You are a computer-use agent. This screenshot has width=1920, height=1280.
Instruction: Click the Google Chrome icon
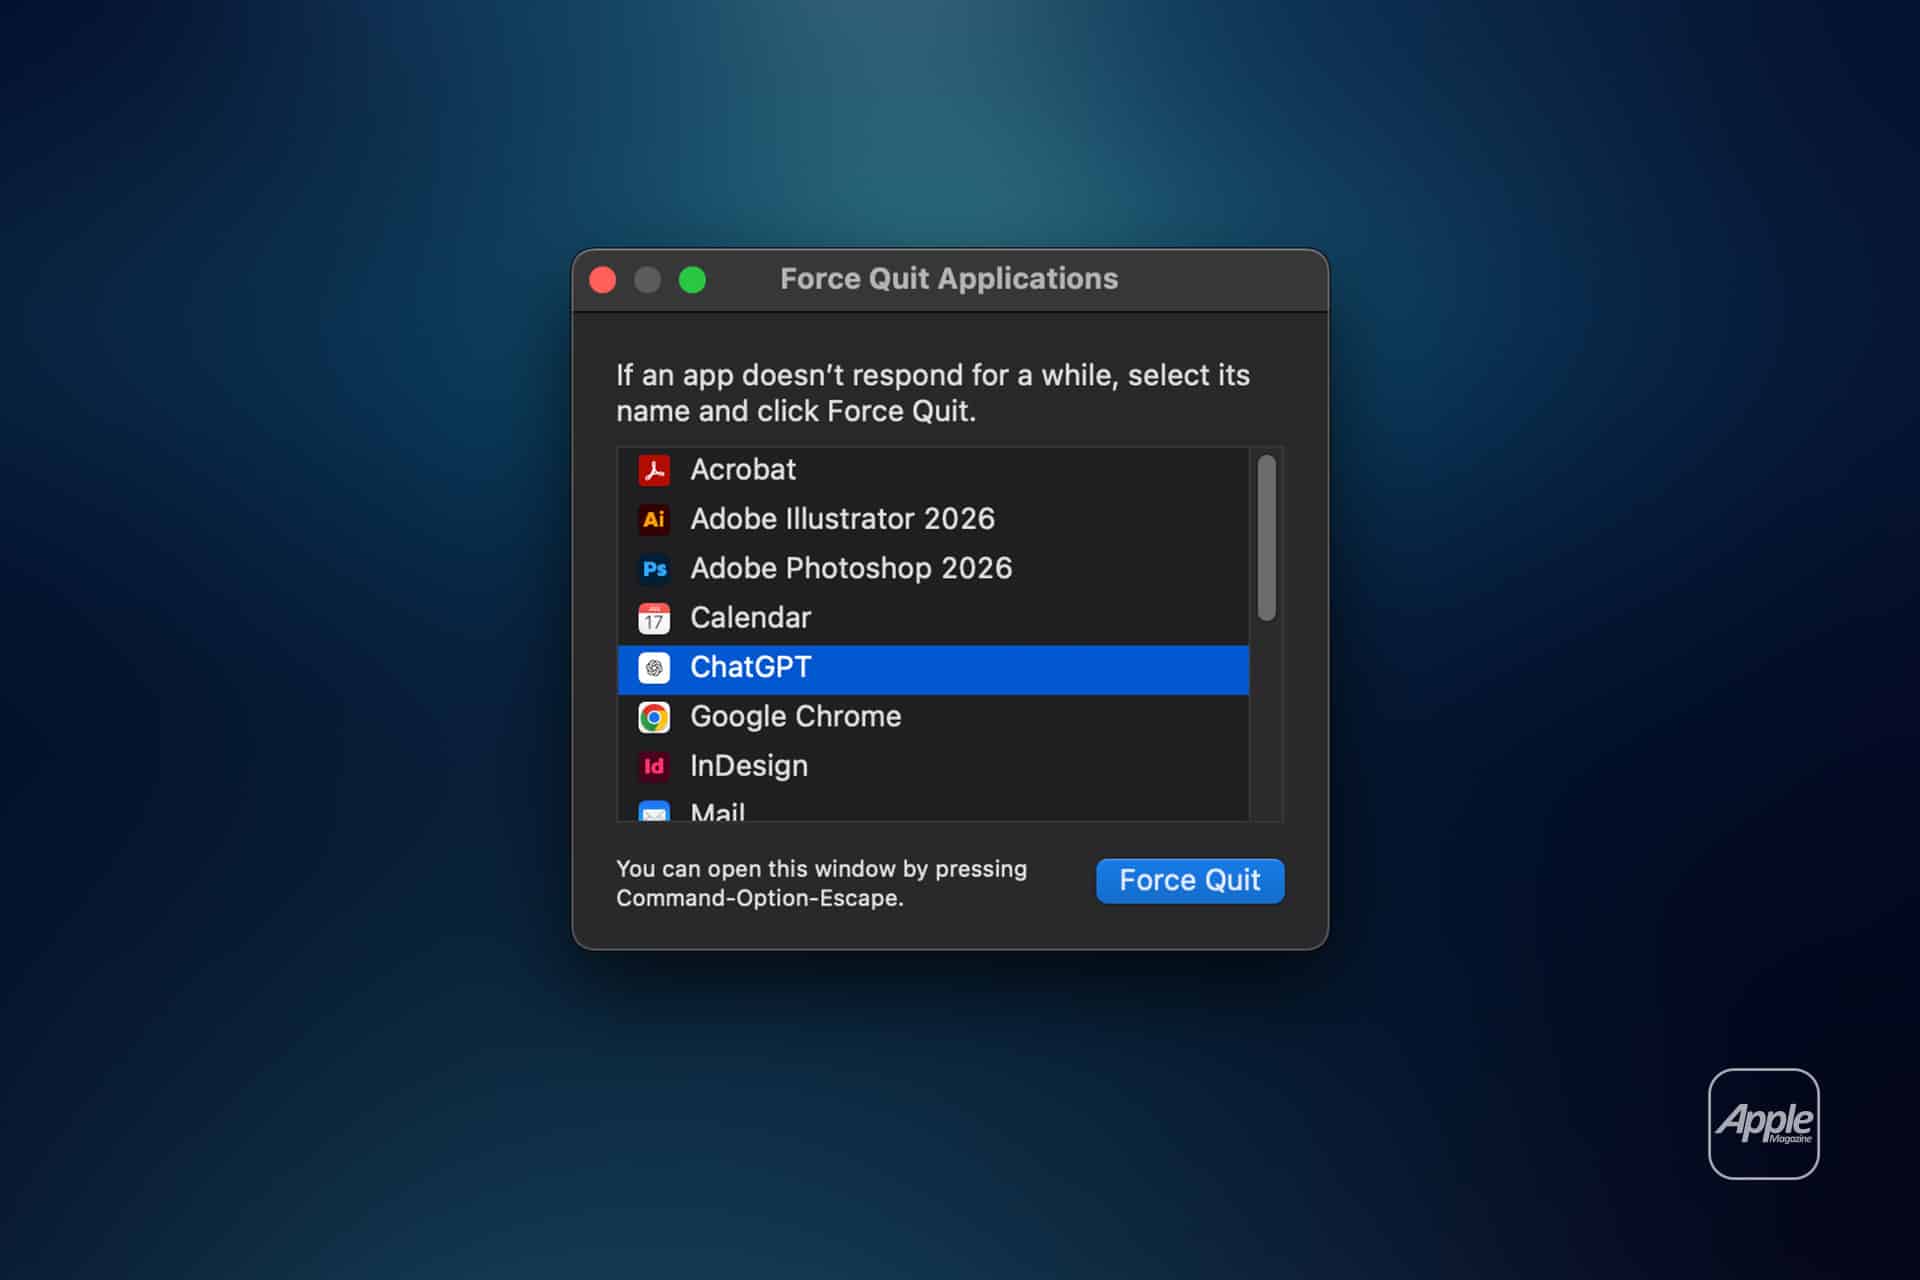pos(654,717)
